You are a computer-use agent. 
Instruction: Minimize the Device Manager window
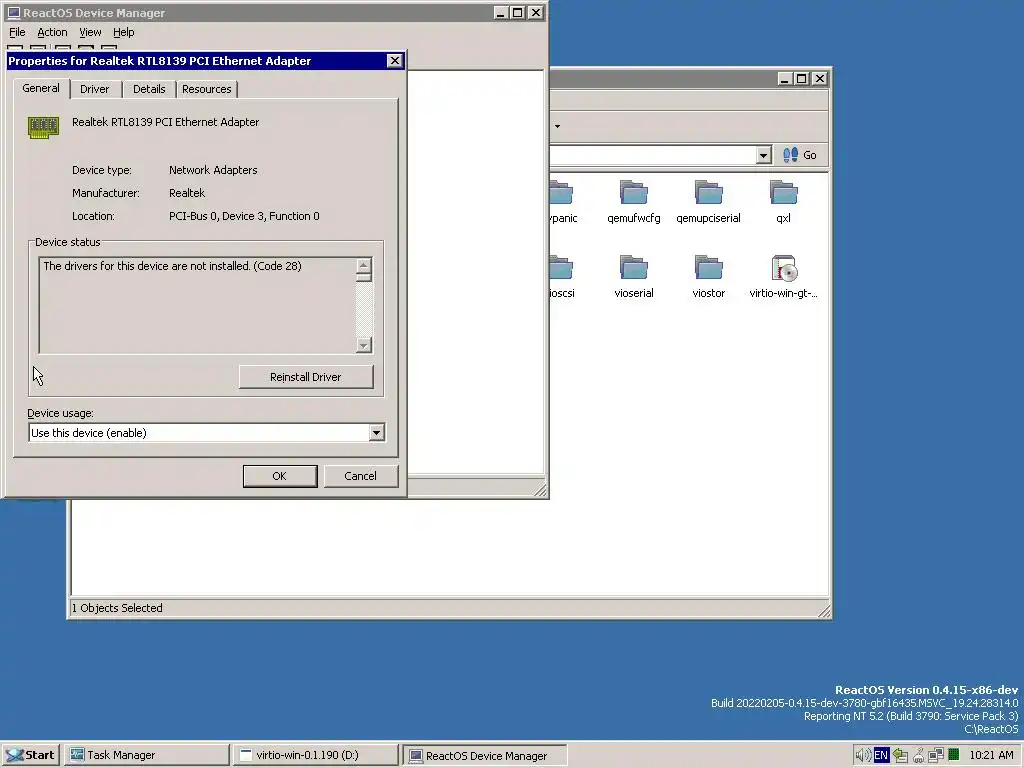(500, 12)
